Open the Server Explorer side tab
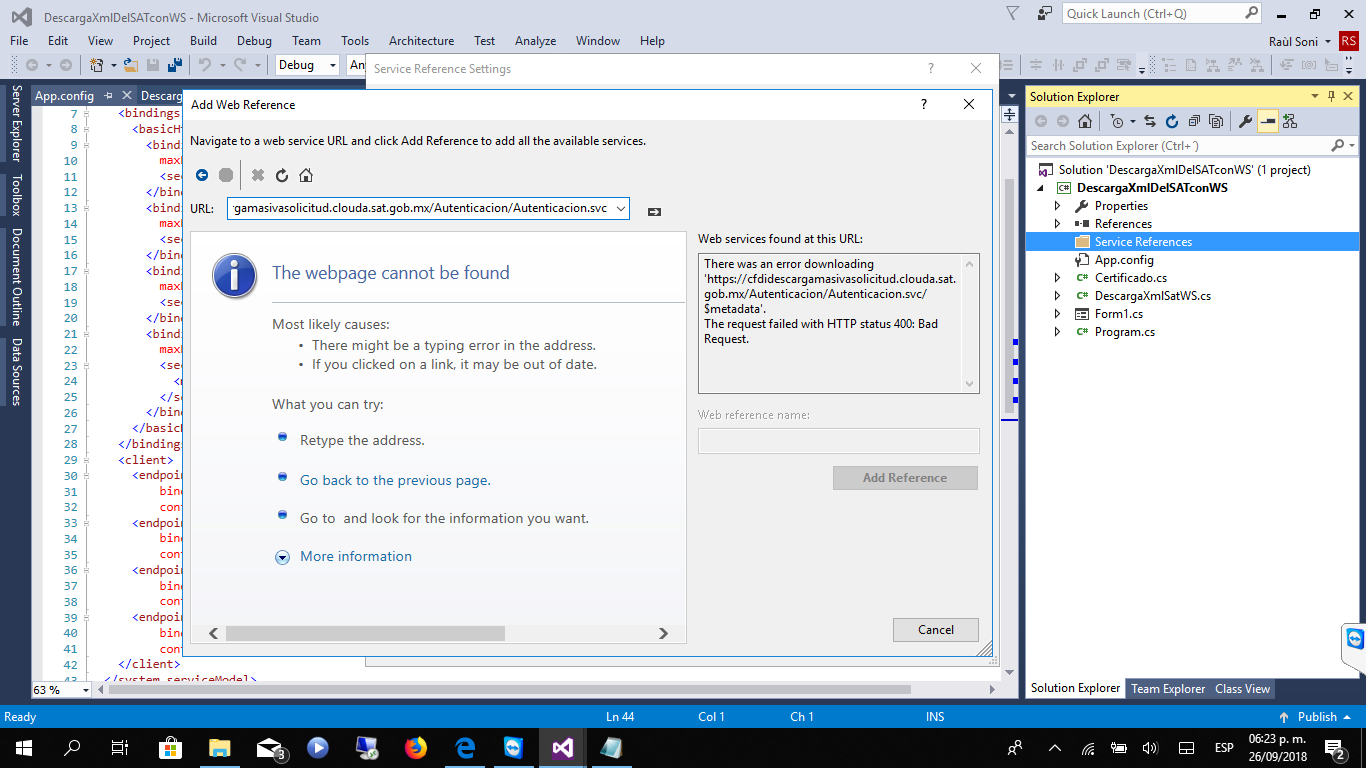Image resolution: width=1366 pixels, height=768 pixels. pyautogui.click(x=16, y=124)
